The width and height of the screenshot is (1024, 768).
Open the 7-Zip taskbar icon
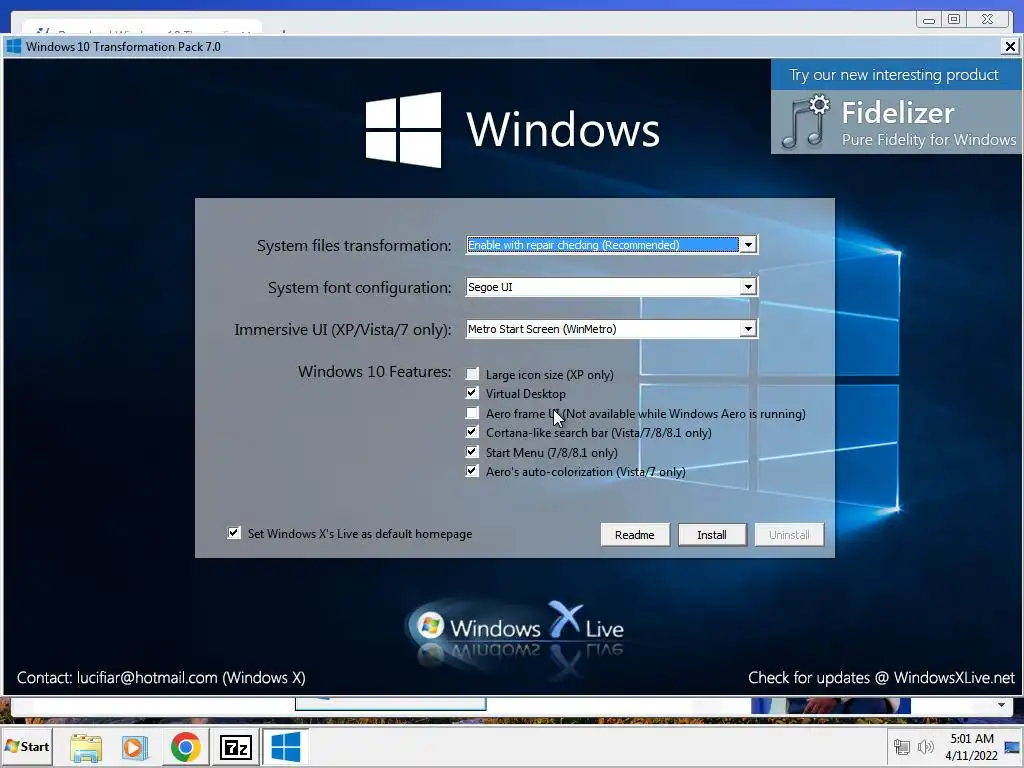pos(236,746)
